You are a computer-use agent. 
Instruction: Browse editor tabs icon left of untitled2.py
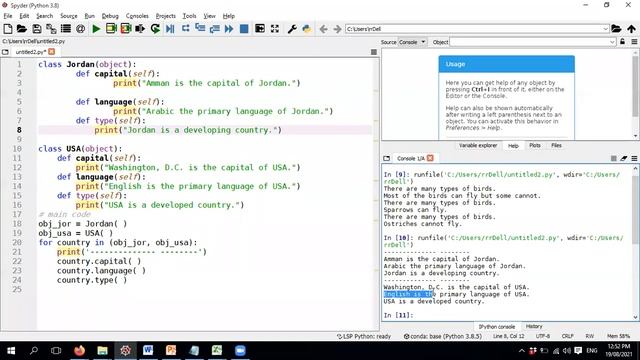point(5,52)
